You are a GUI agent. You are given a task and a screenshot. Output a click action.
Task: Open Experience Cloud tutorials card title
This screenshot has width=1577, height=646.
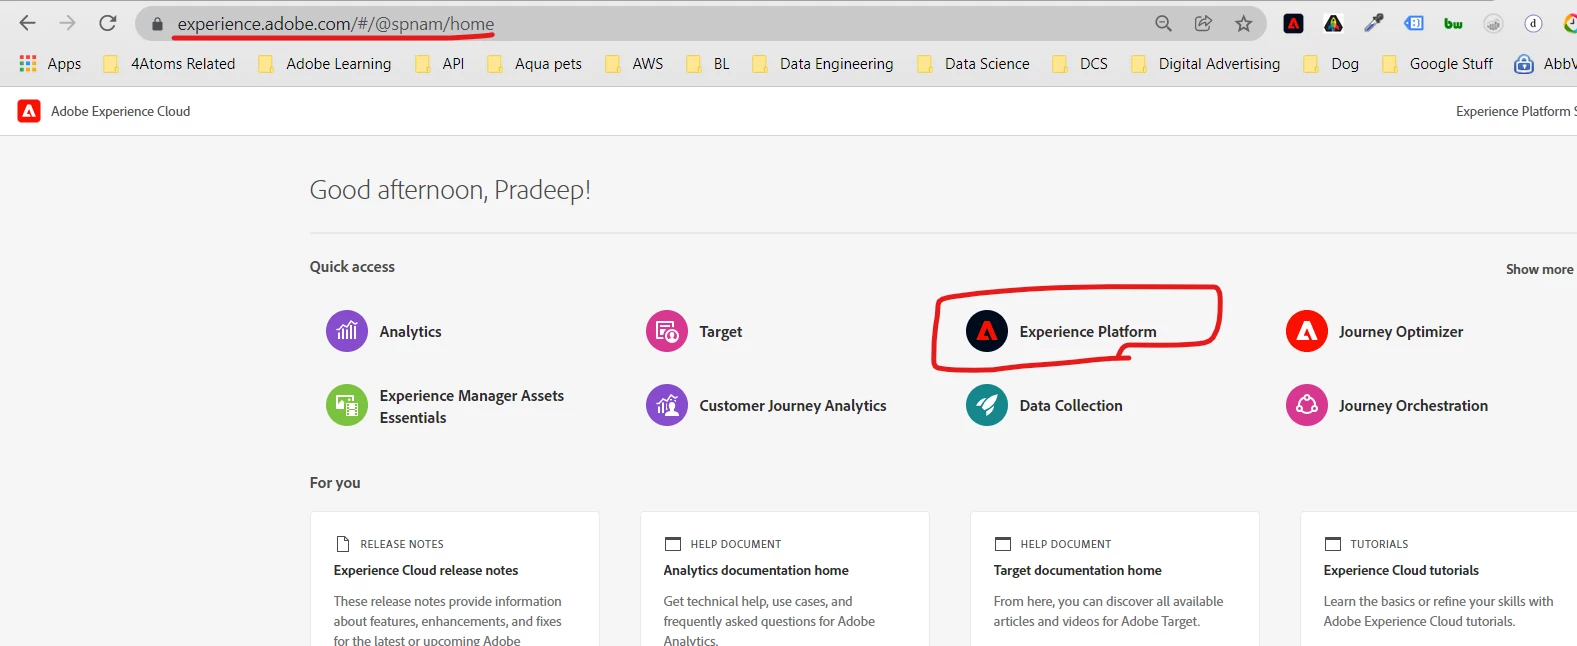(1401, 570)
